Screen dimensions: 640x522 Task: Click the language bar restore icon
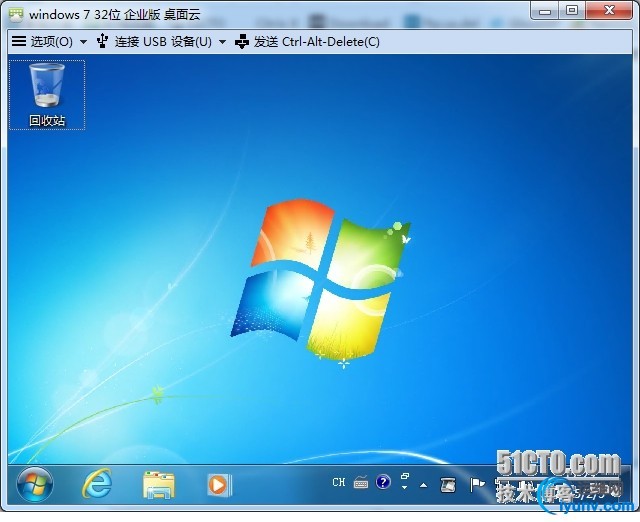click(404, 476)
